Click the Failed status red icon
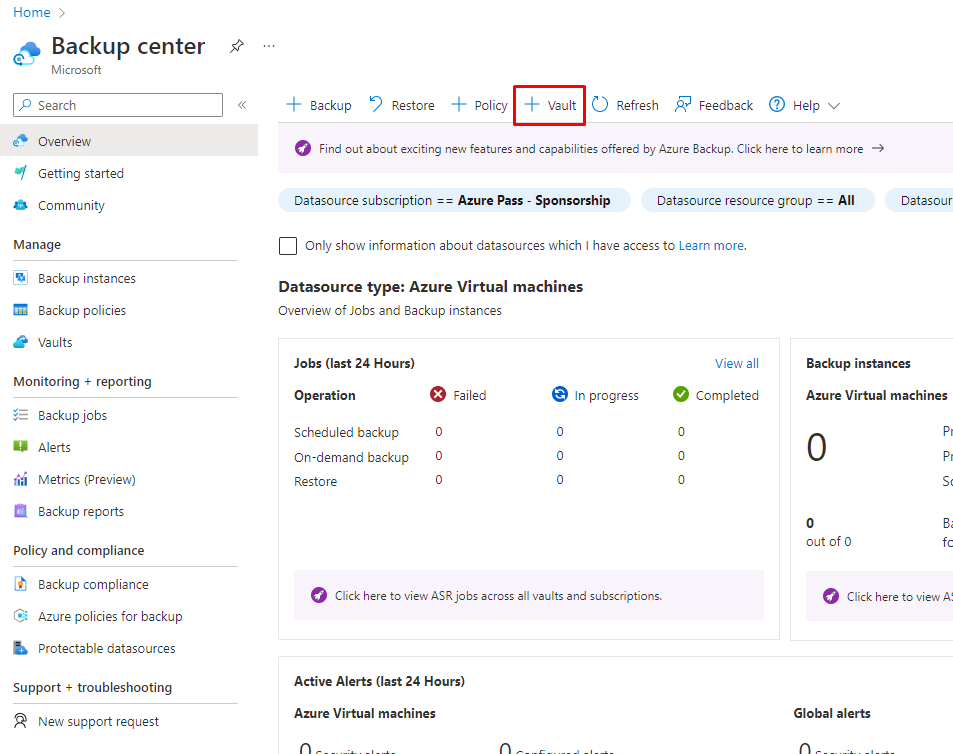Image resolution: width=953 pixels, height=754 pixels. [438, 394]
